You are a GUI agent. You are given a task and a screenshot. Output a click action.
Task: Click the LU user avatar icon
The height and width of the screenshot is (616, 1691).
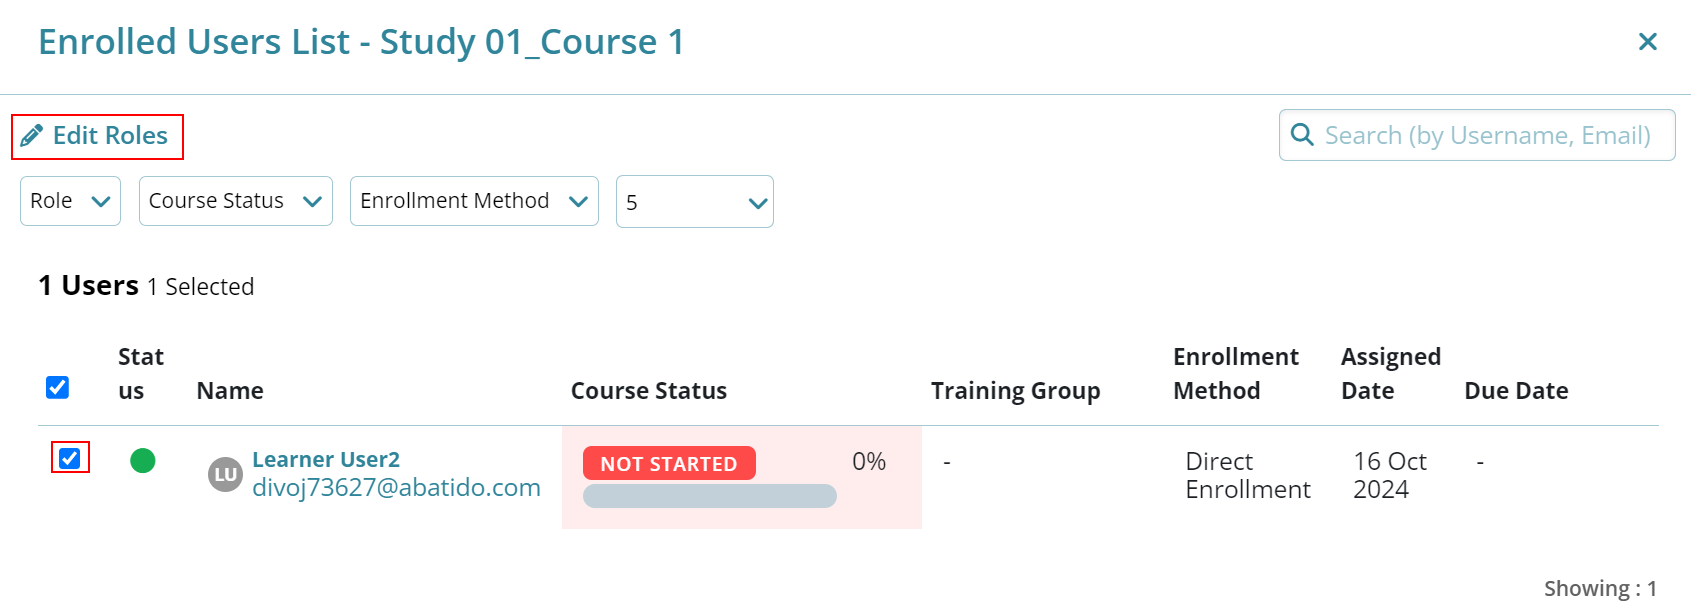pos(225,474)
